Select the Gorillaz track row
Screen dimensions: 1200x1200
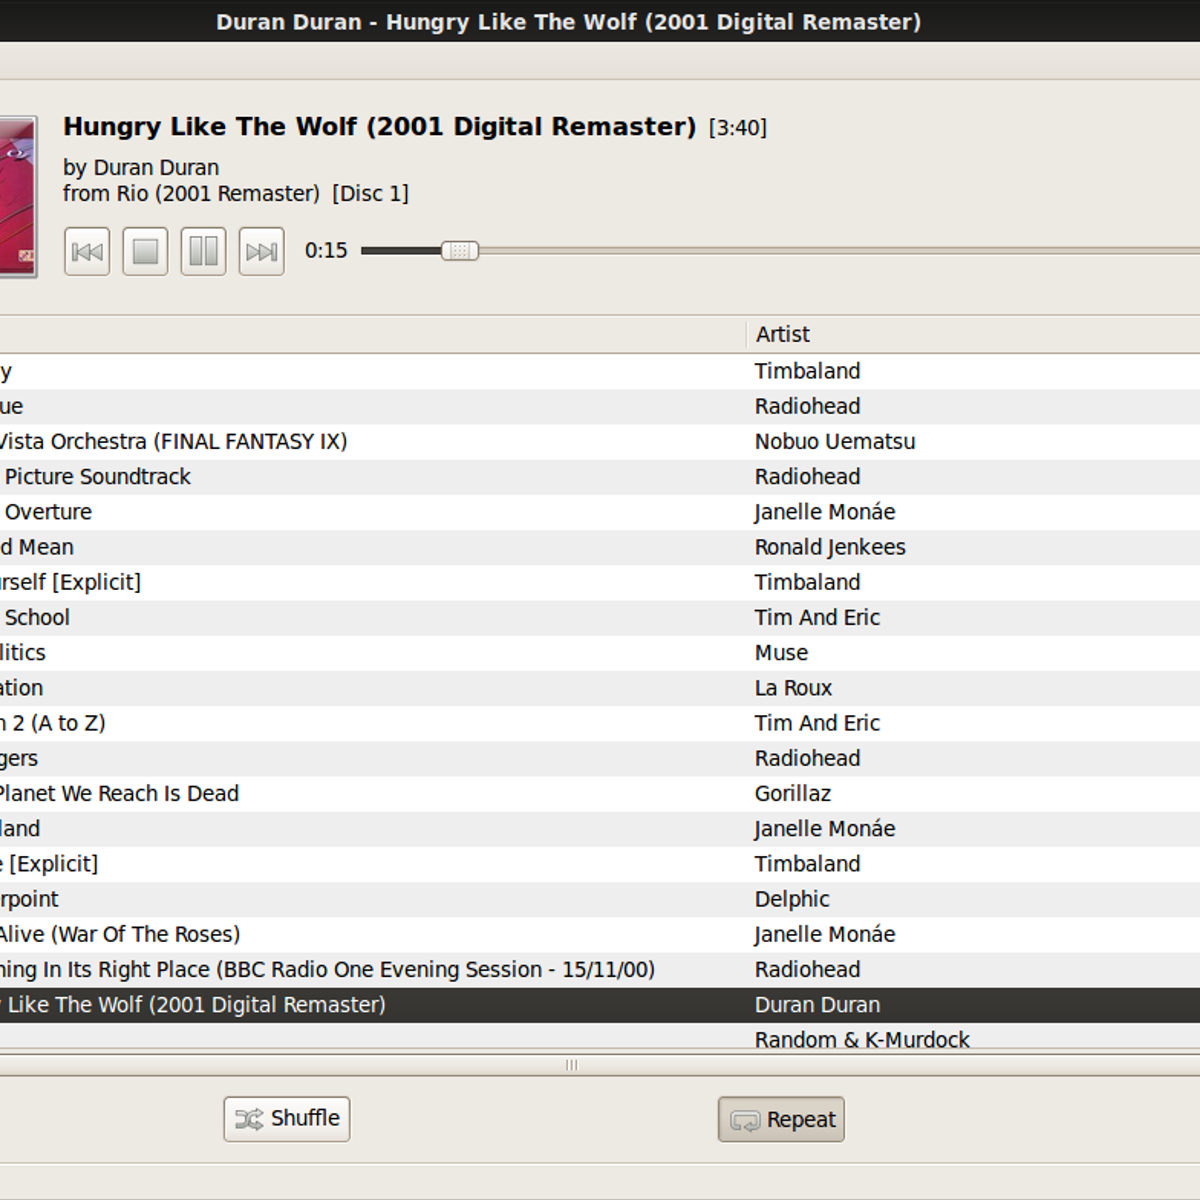[x=600, y=794]
